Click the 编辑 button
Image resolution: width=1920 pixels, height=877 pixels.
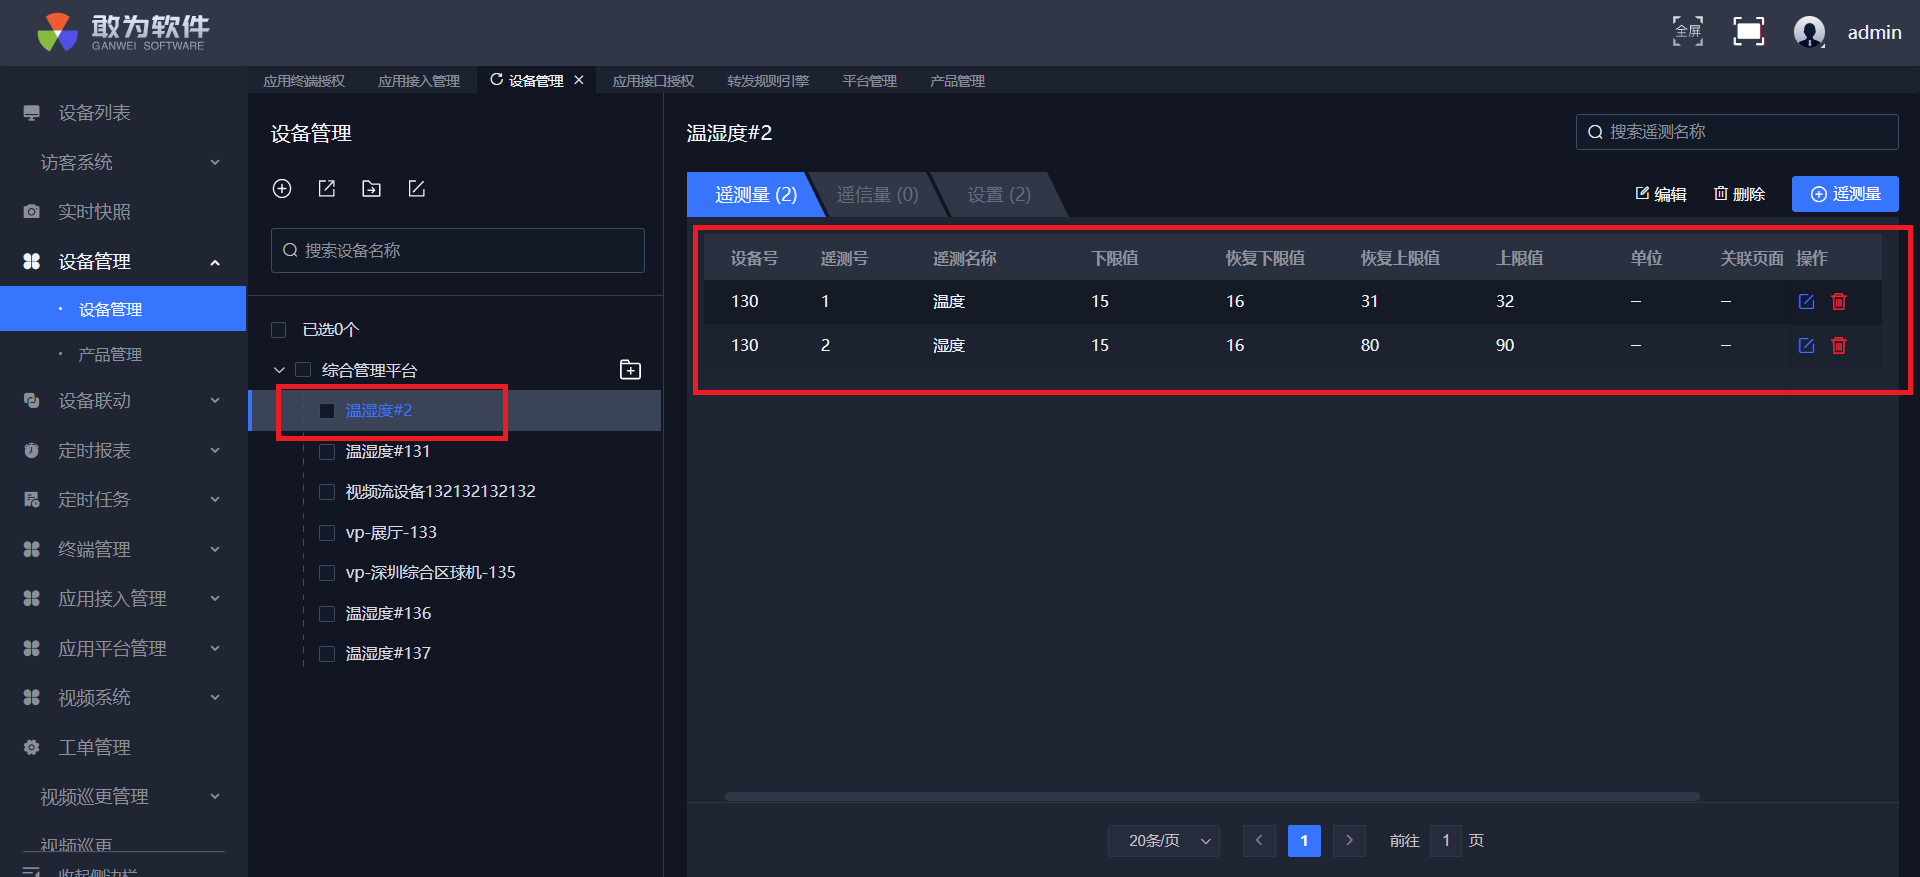pyautogui.click(x=1661, y=194)
